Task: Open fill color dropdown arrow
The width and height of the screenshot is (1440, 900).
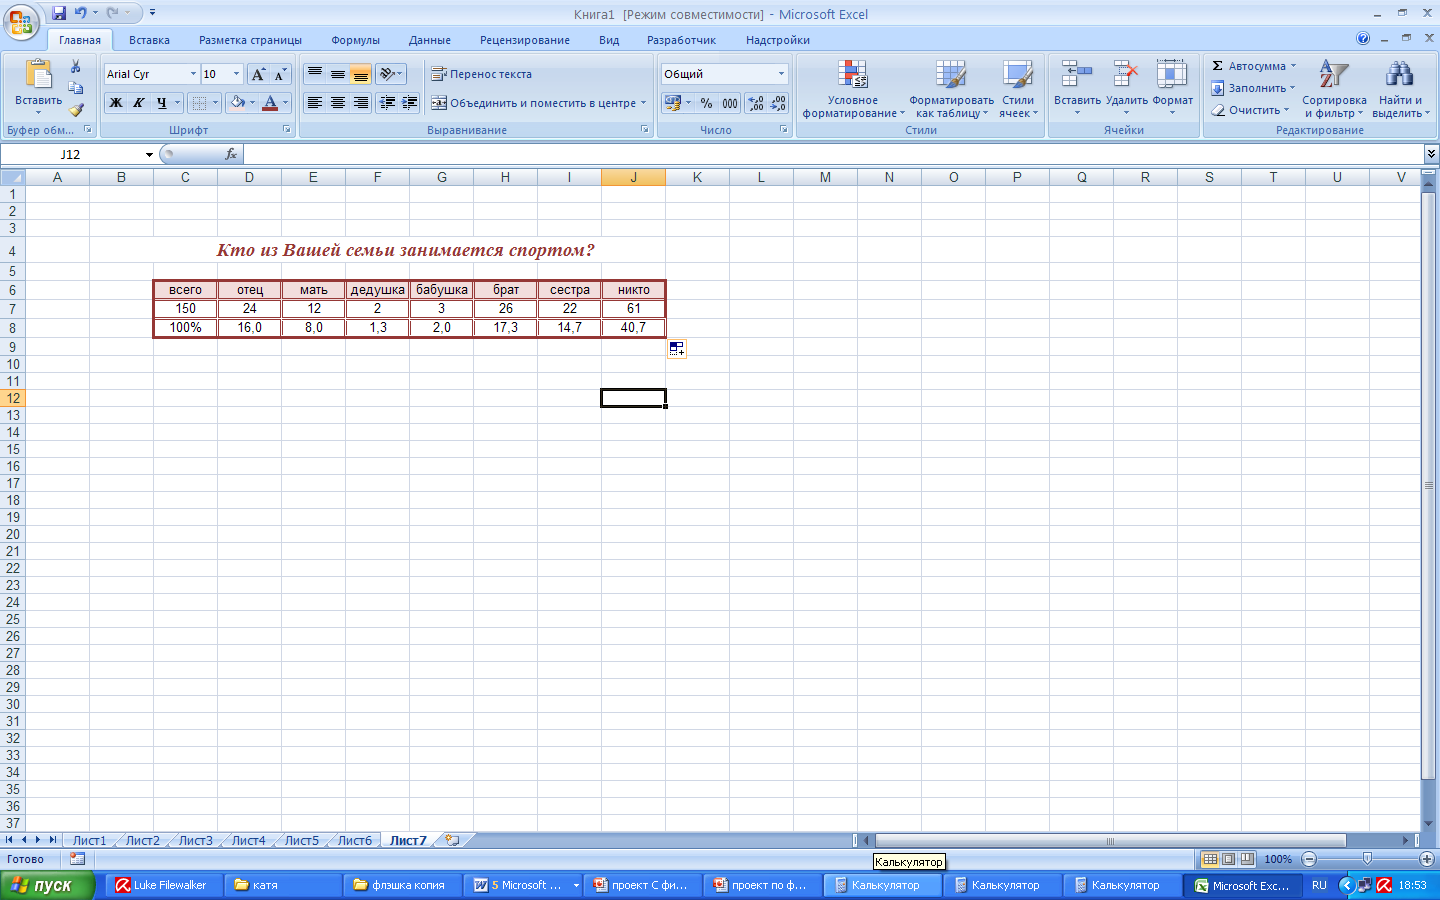Action: 252,103
